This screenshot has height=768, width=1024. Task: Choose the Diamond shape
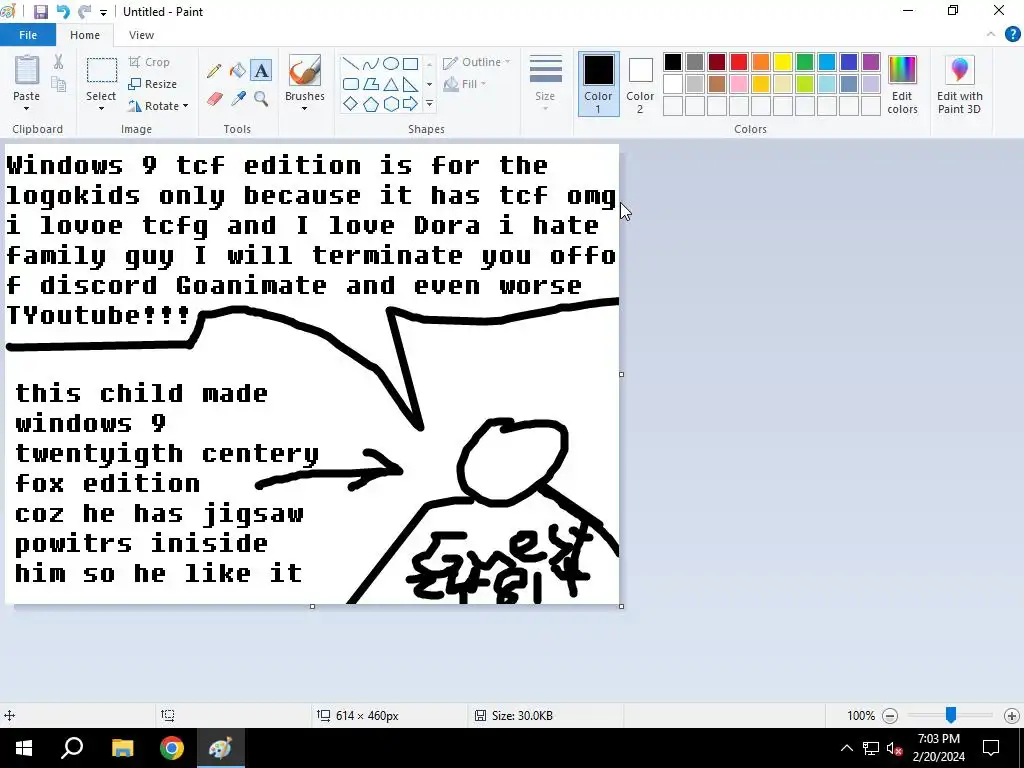pyautogui.click(x=351, y=104)
